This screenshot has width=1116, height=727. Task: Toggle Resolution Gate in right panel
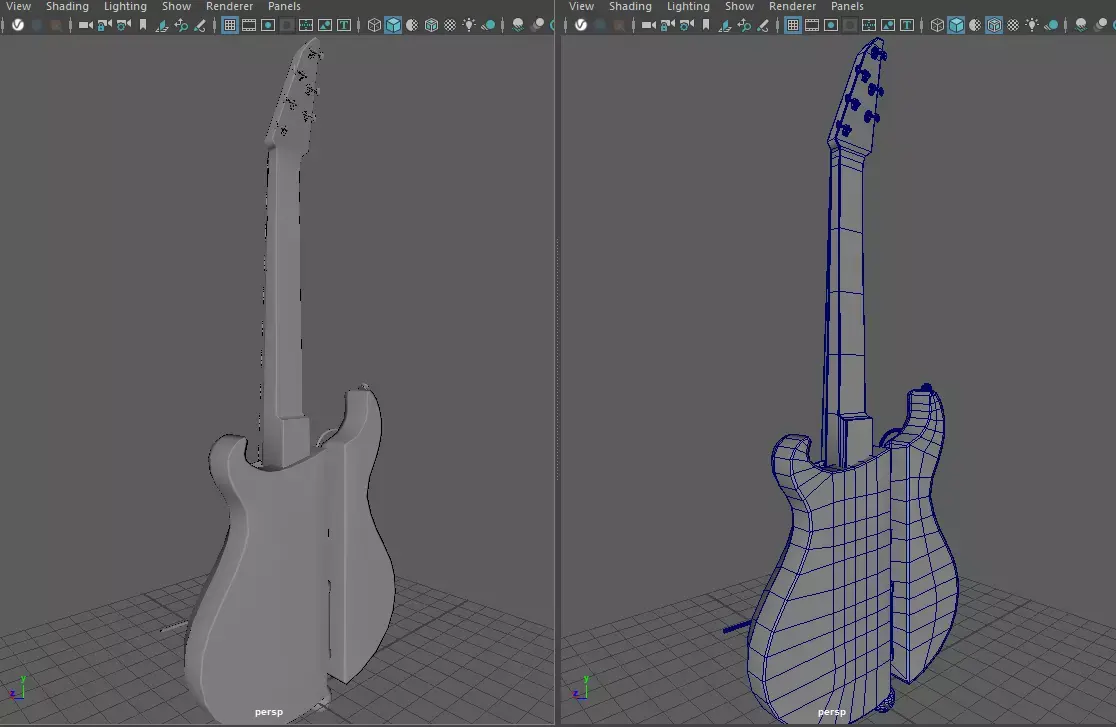pos(831,25)
